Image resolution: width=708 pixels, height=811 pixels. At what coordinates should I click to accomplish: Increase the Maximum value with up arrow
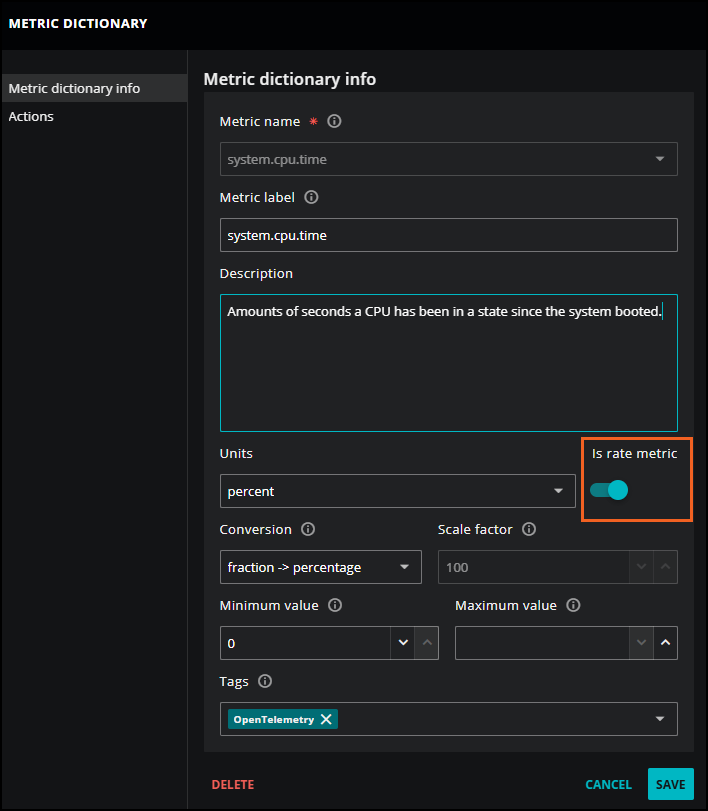(x=666, y=642)
